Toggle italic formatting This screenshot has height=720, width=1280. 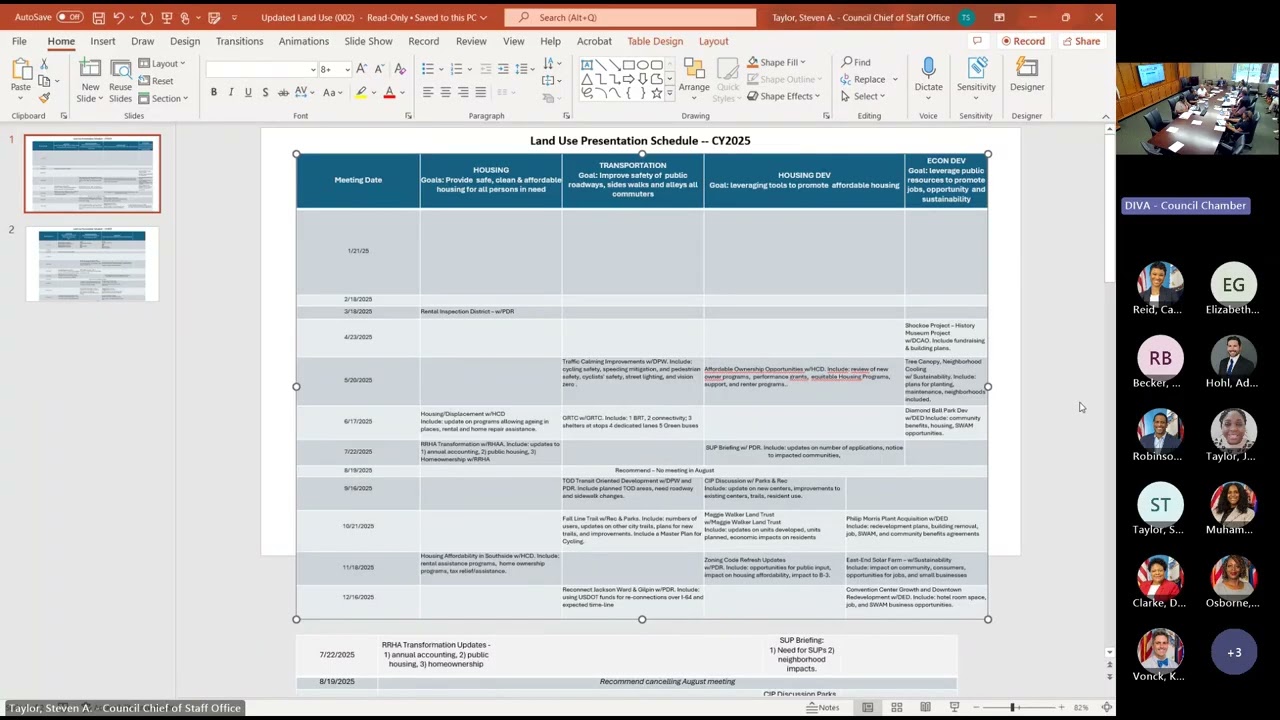[x=231, y=92]
